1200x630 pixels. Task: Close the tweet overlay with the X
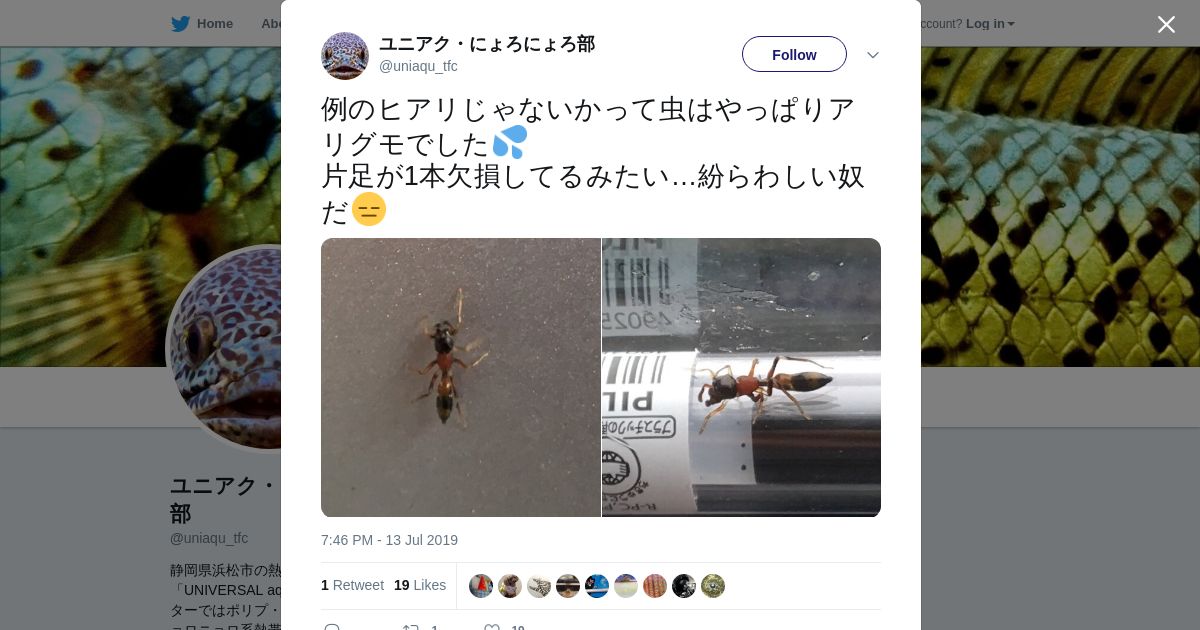1166,24
